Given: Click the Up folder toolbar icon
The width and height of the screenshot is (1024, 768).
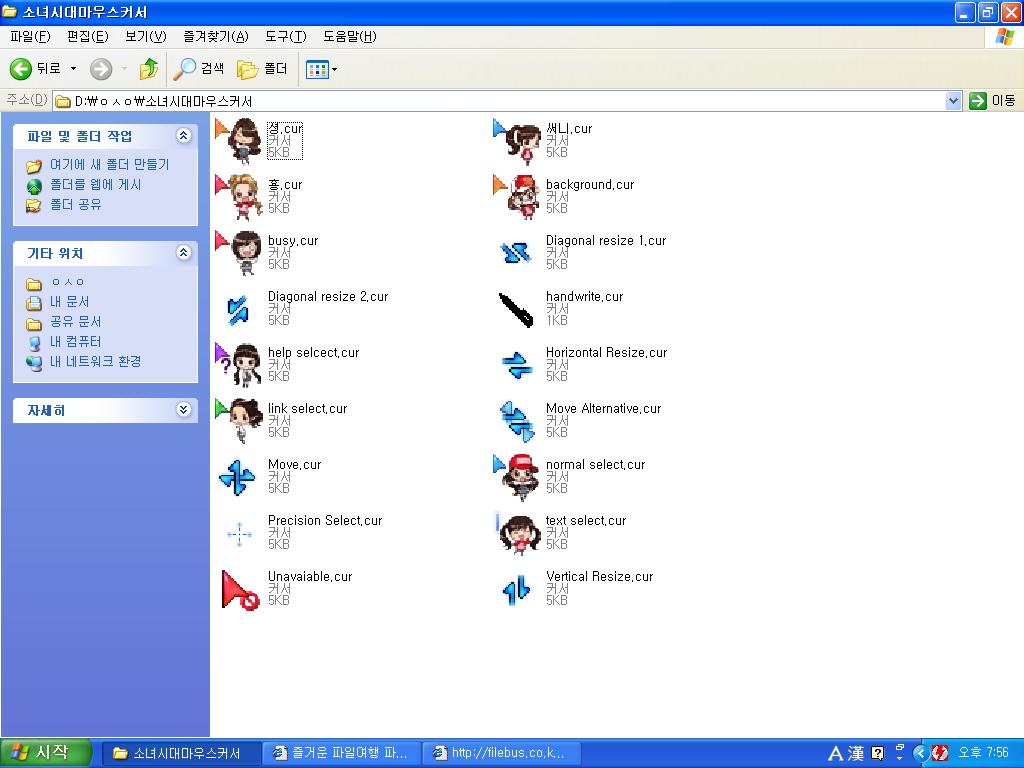Looking at the screenshot, I should coord(149,69).
